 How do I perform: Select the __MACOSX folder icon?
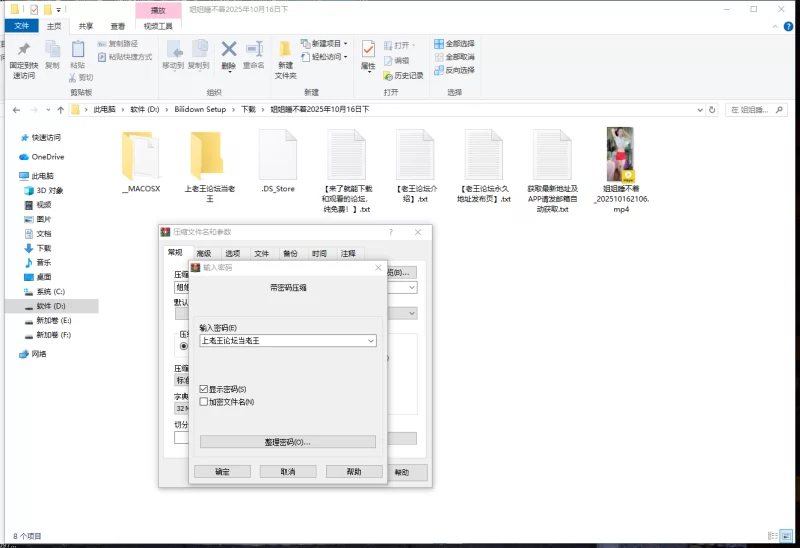click(x=140, y=156)
